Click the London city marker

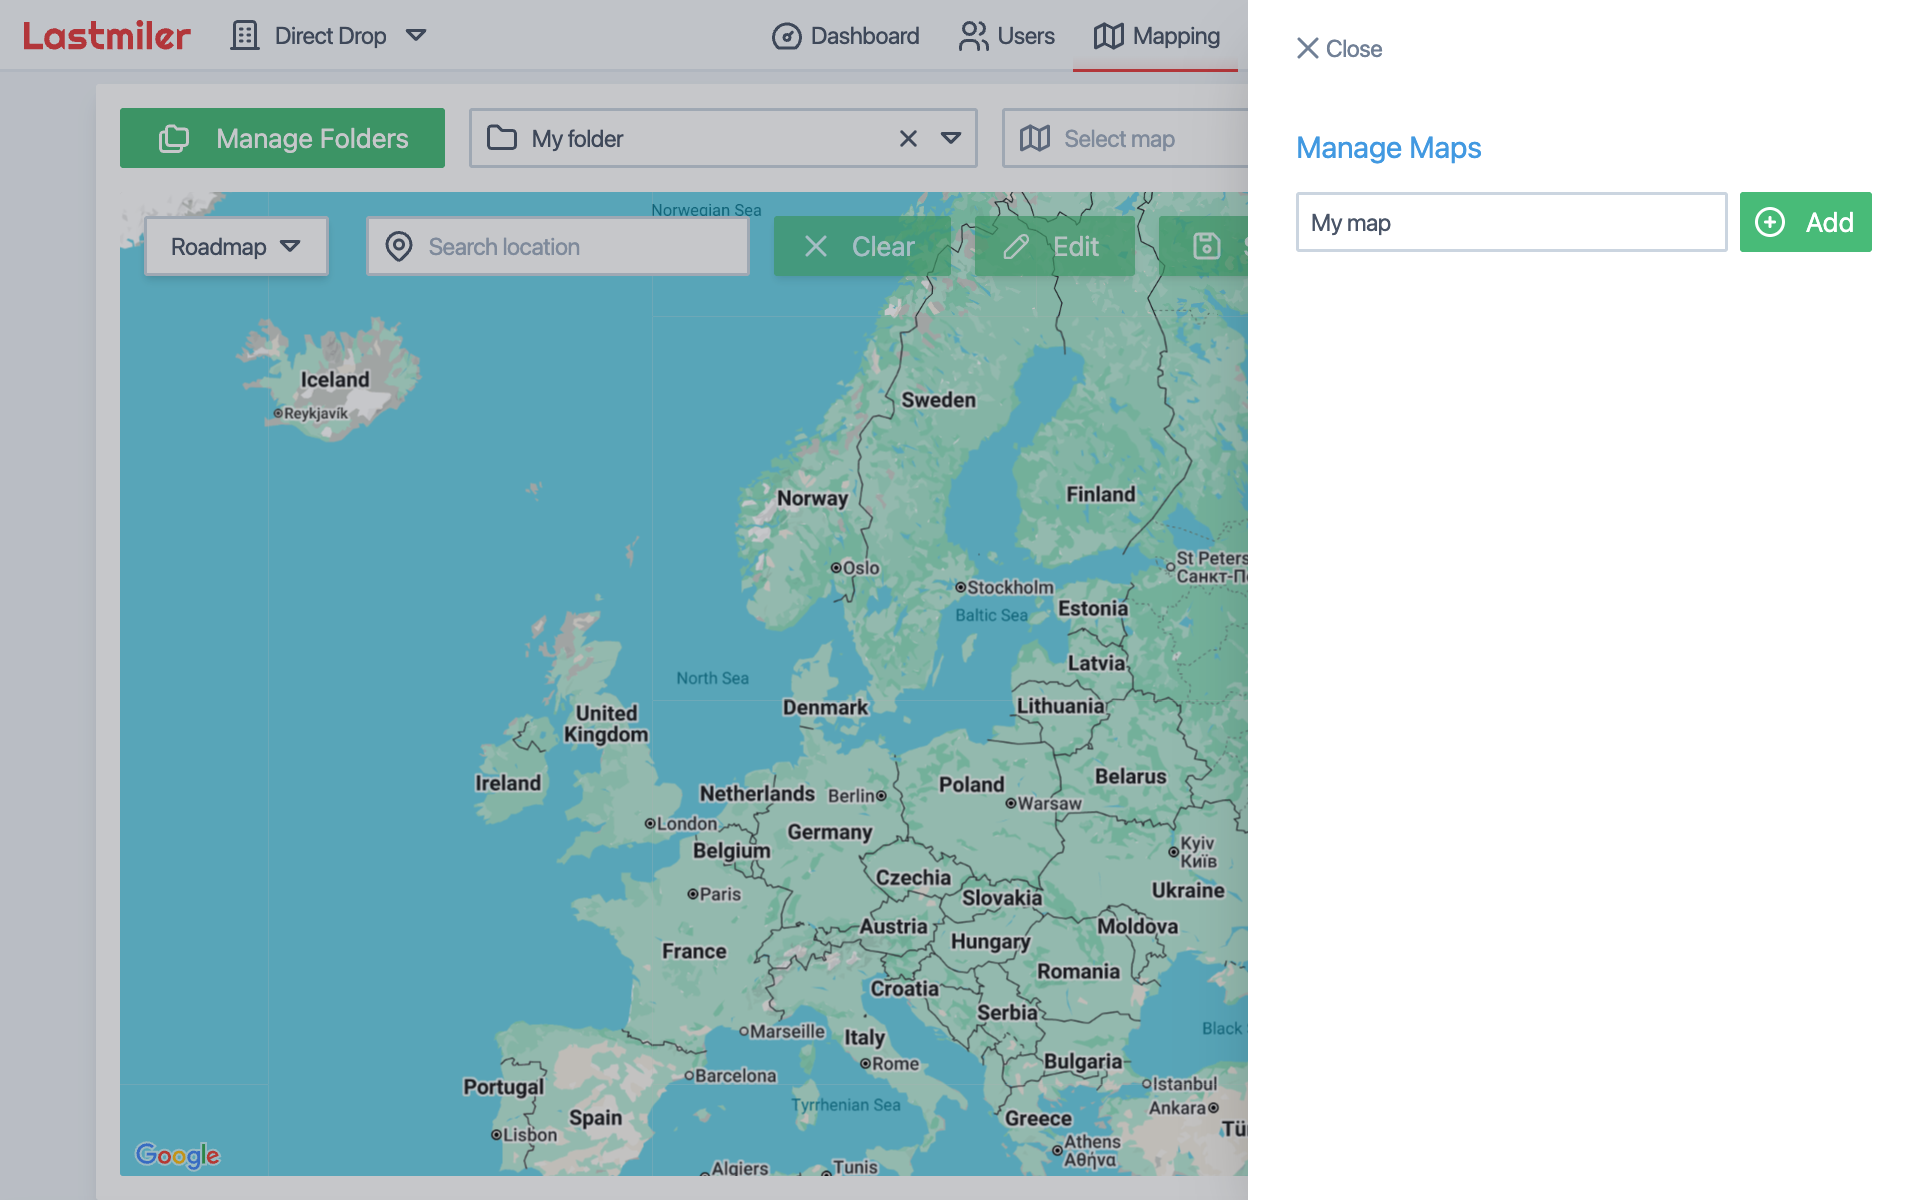click(x=650, y=823)
